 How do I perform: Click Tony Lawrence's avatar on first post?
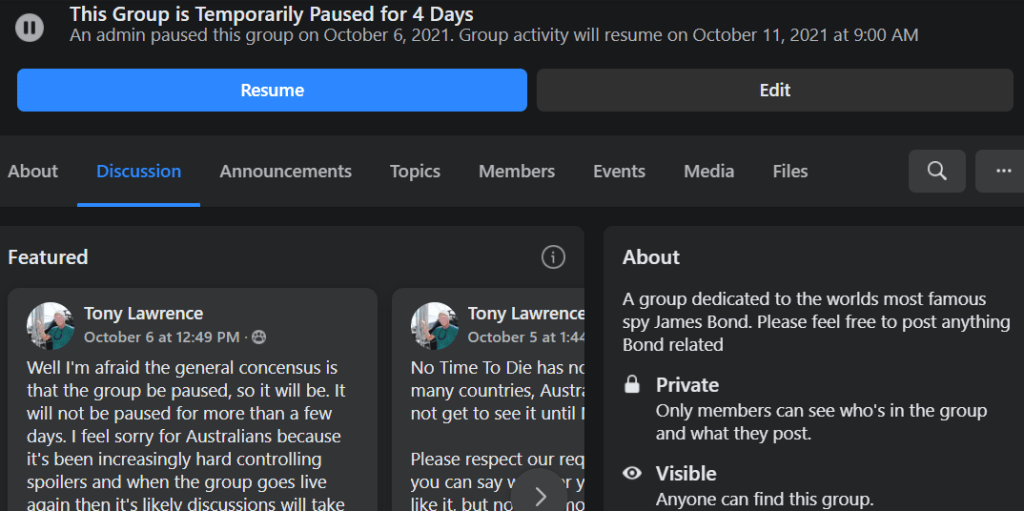[50, 326]
